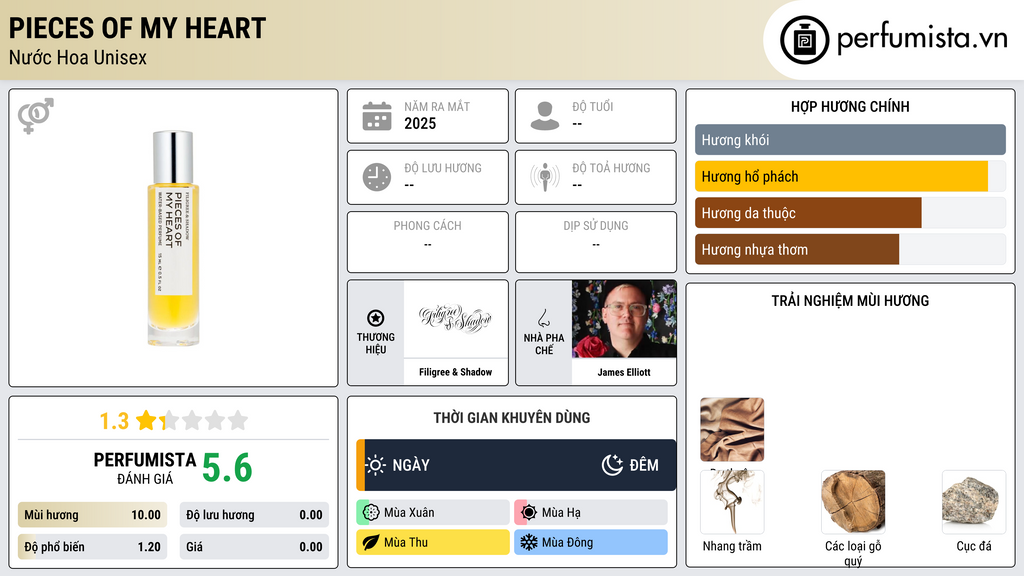The height and width of the screenshot is (576, 1024).
Task: Click the leaf icon for Mùa Thu
Action: coord(371,542)
